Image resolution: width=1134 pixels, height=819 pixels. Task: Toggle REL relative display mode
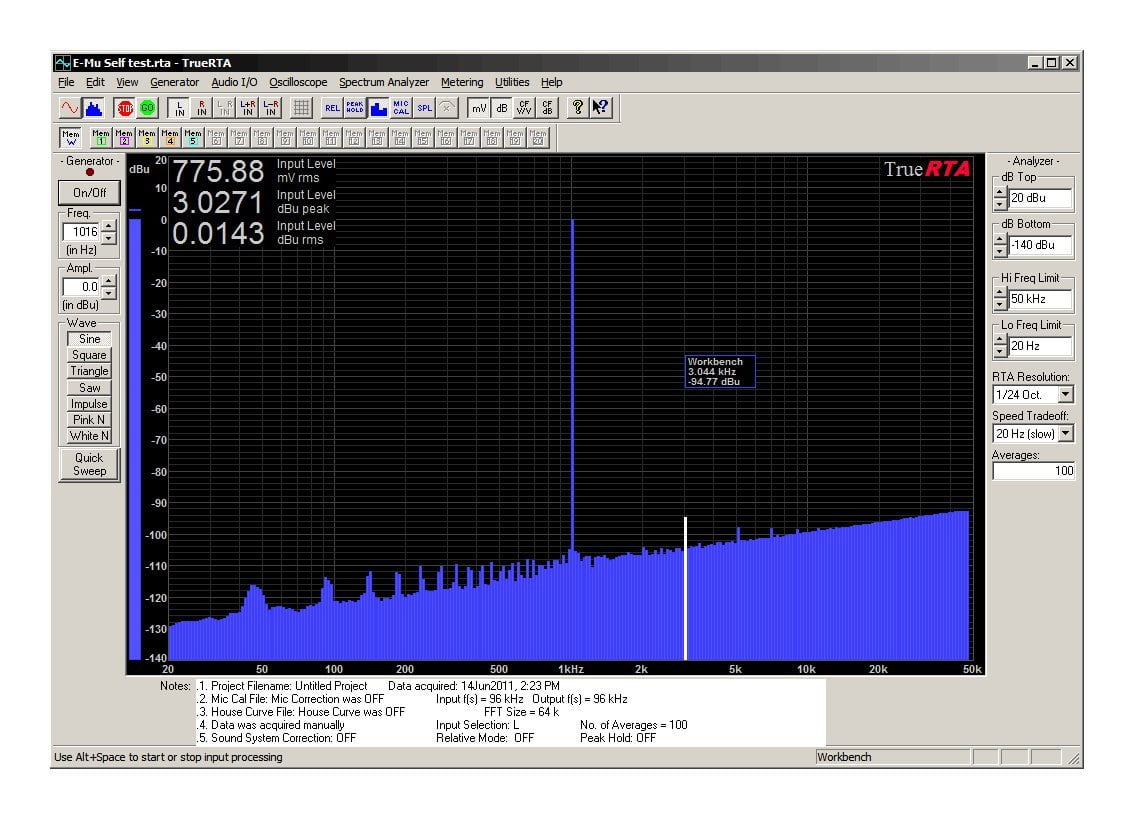coord(333,108)
